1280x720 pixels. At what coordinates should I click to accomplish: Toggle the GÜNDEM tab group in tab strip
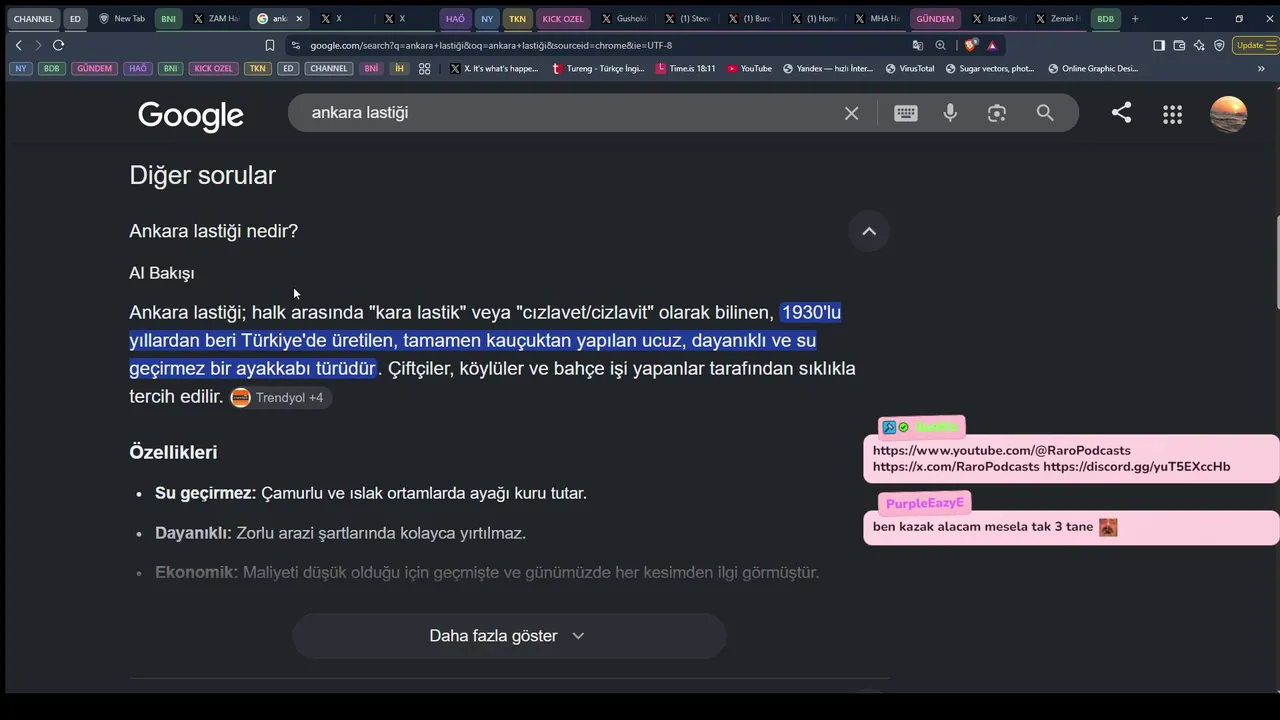[x=935, y=18]
